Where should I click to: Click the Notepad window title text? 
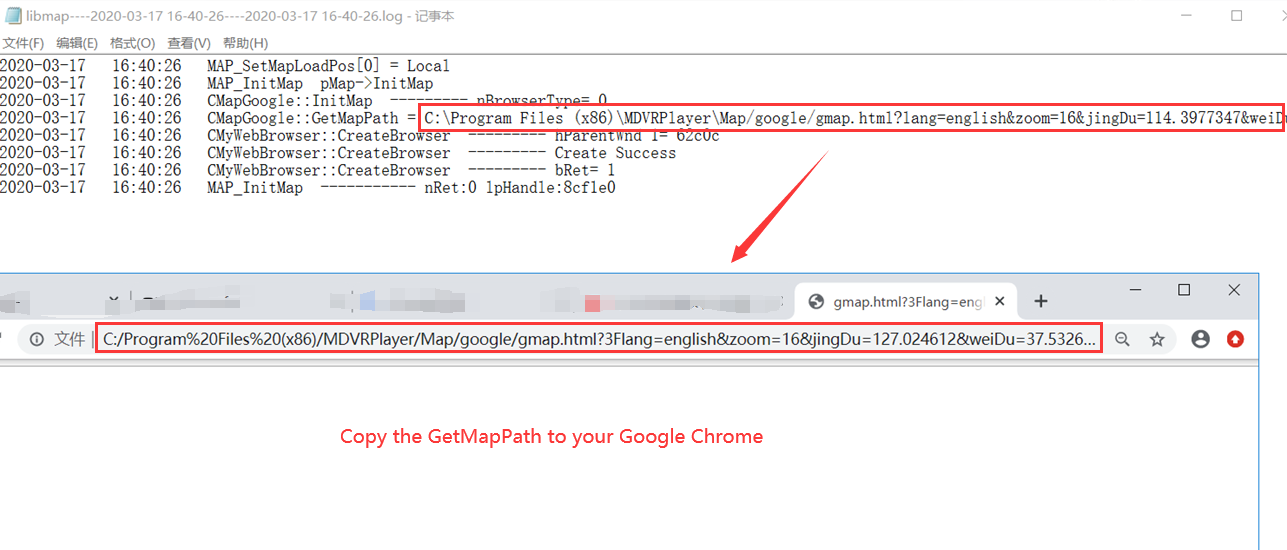(240, 16)
